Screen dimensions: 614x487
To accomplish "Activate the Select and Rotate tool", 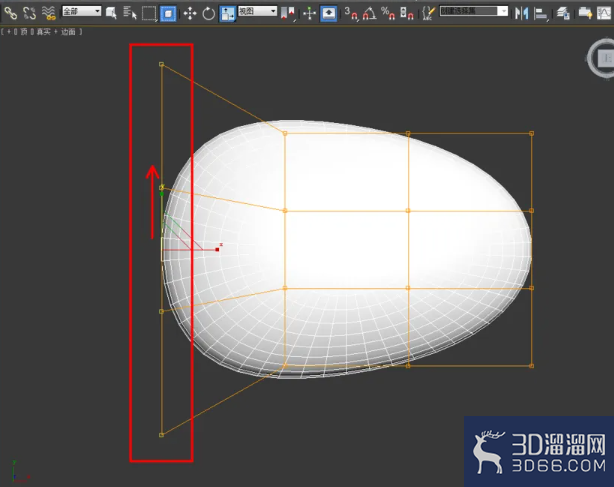I will tap(208, 14).
